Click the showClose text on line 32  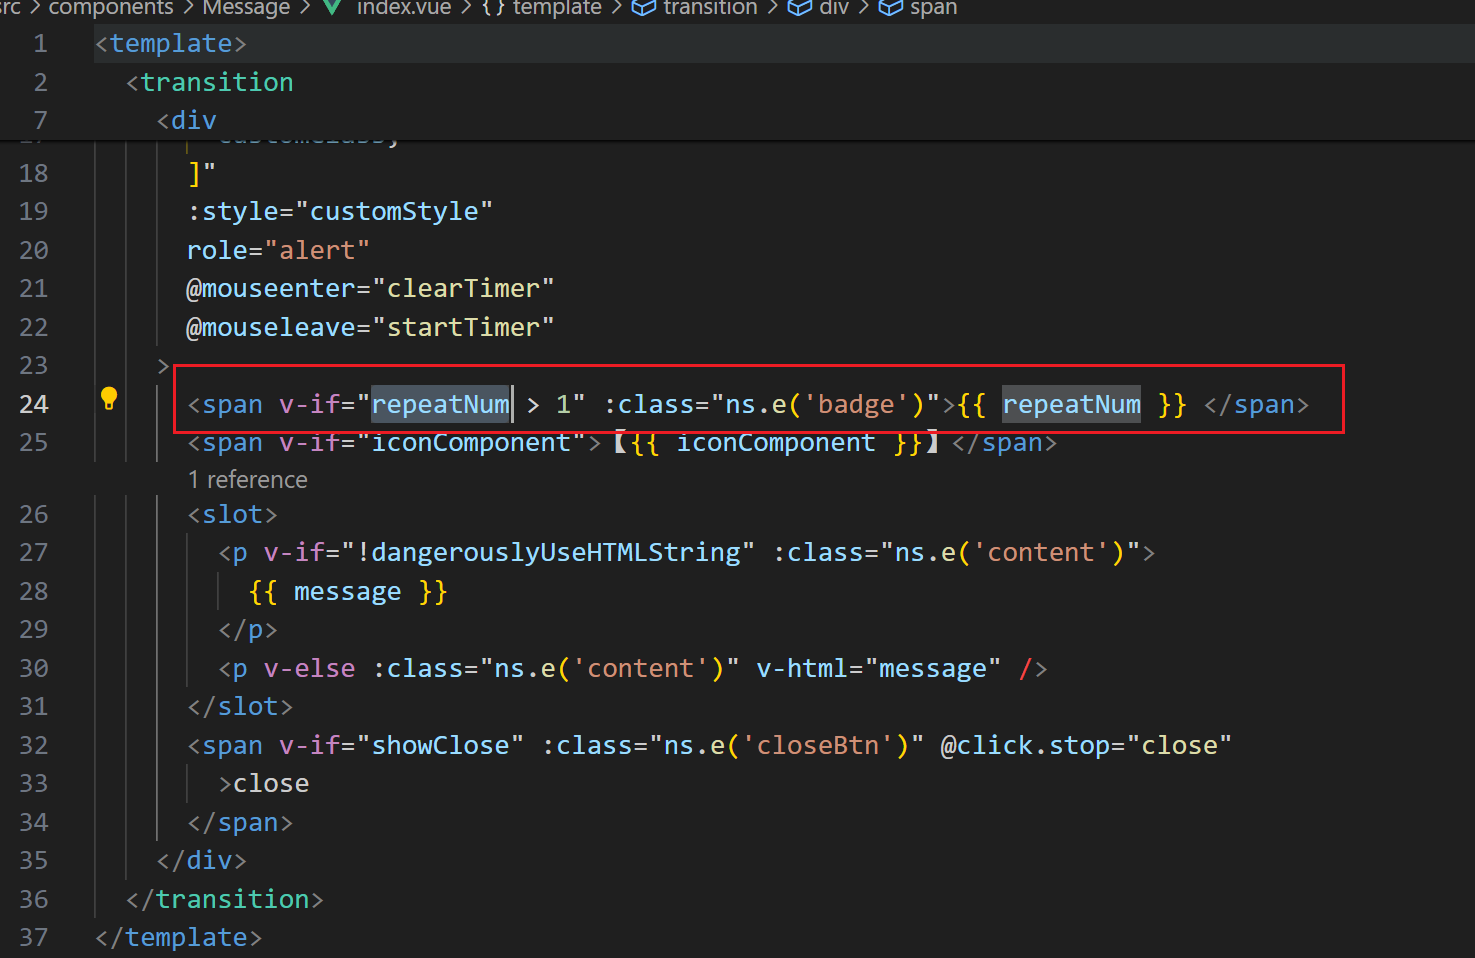pos(441,744)
